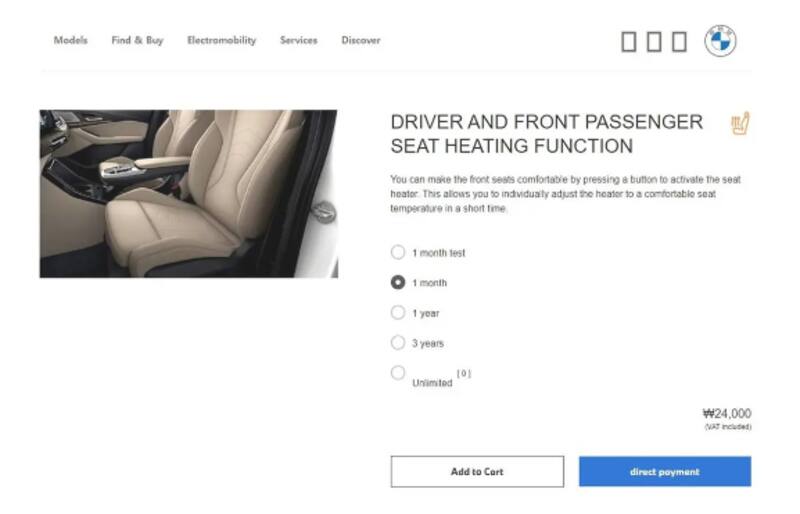The height and width of the screenshot is (514, 800).
Task: Click the Add to Cart button
Action: click(x=477, y=472)
